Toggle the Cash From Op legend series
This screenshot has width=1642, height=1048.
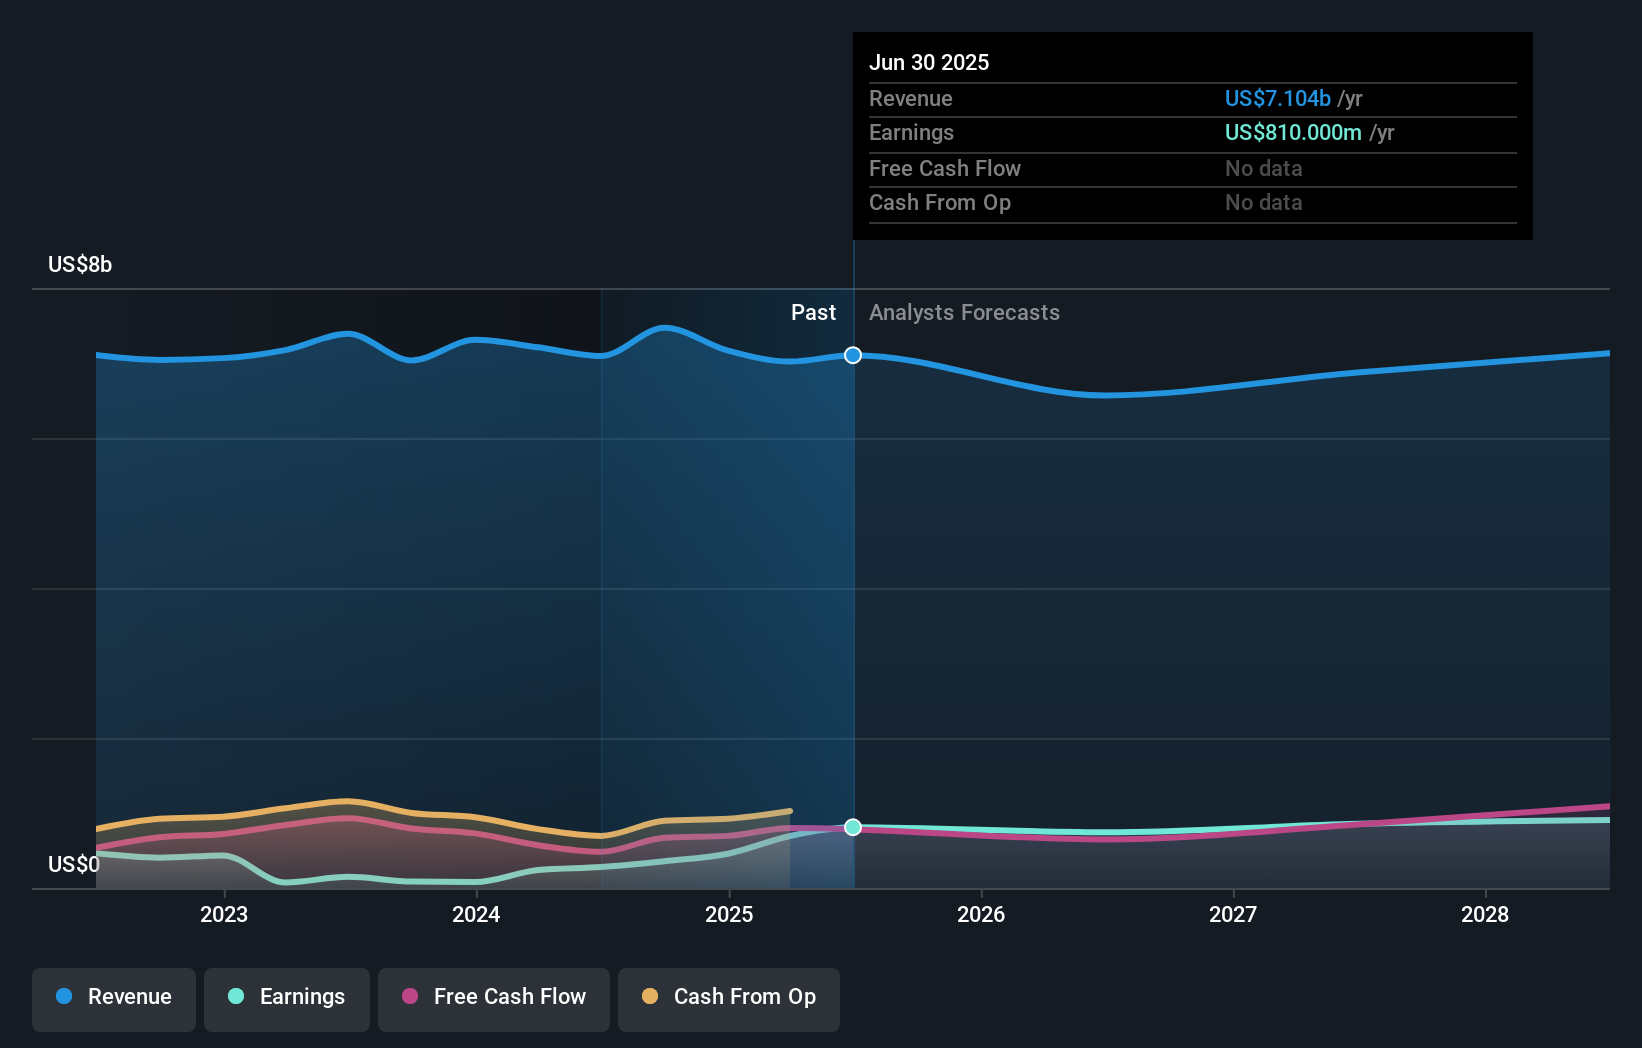pos(729,998)
